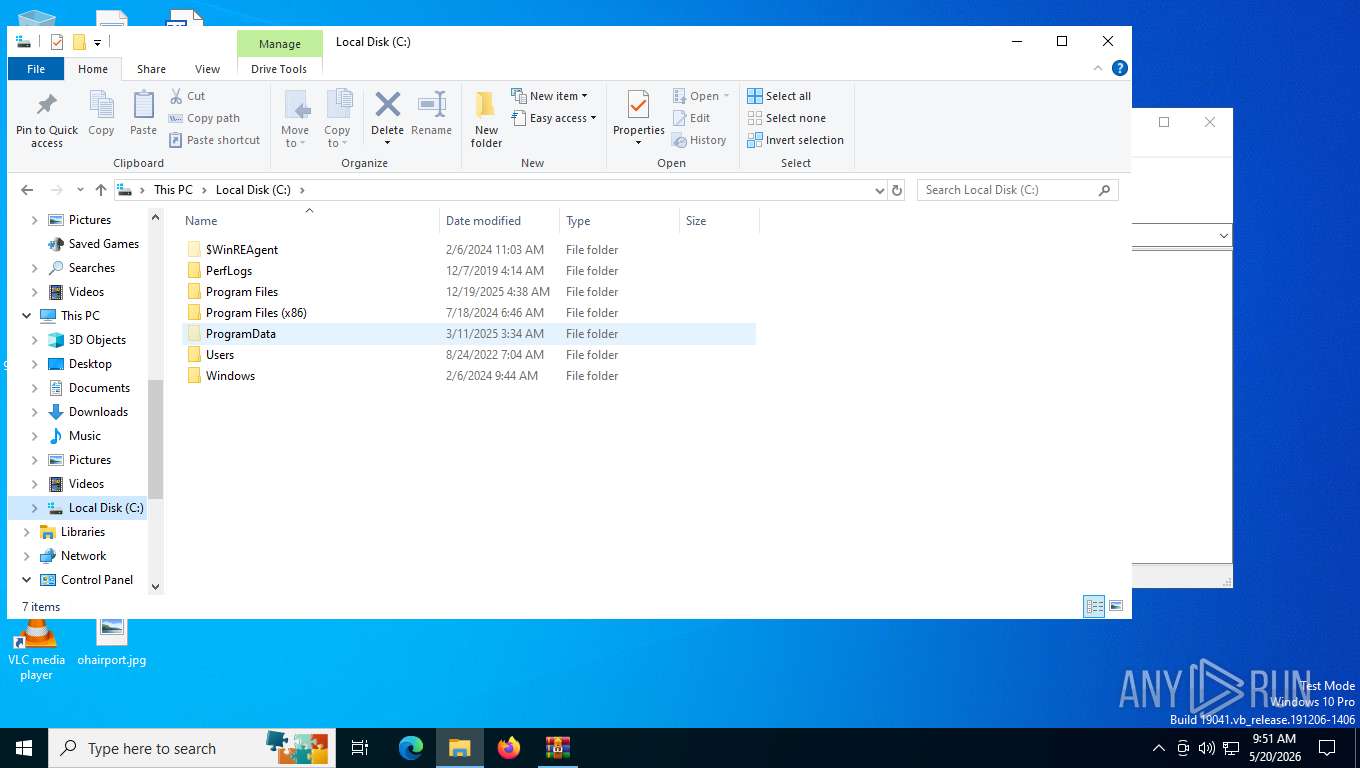This screenshot has width=1360, height=768.
Task: Open the File menu tab
Action: [x=36, y=69]
